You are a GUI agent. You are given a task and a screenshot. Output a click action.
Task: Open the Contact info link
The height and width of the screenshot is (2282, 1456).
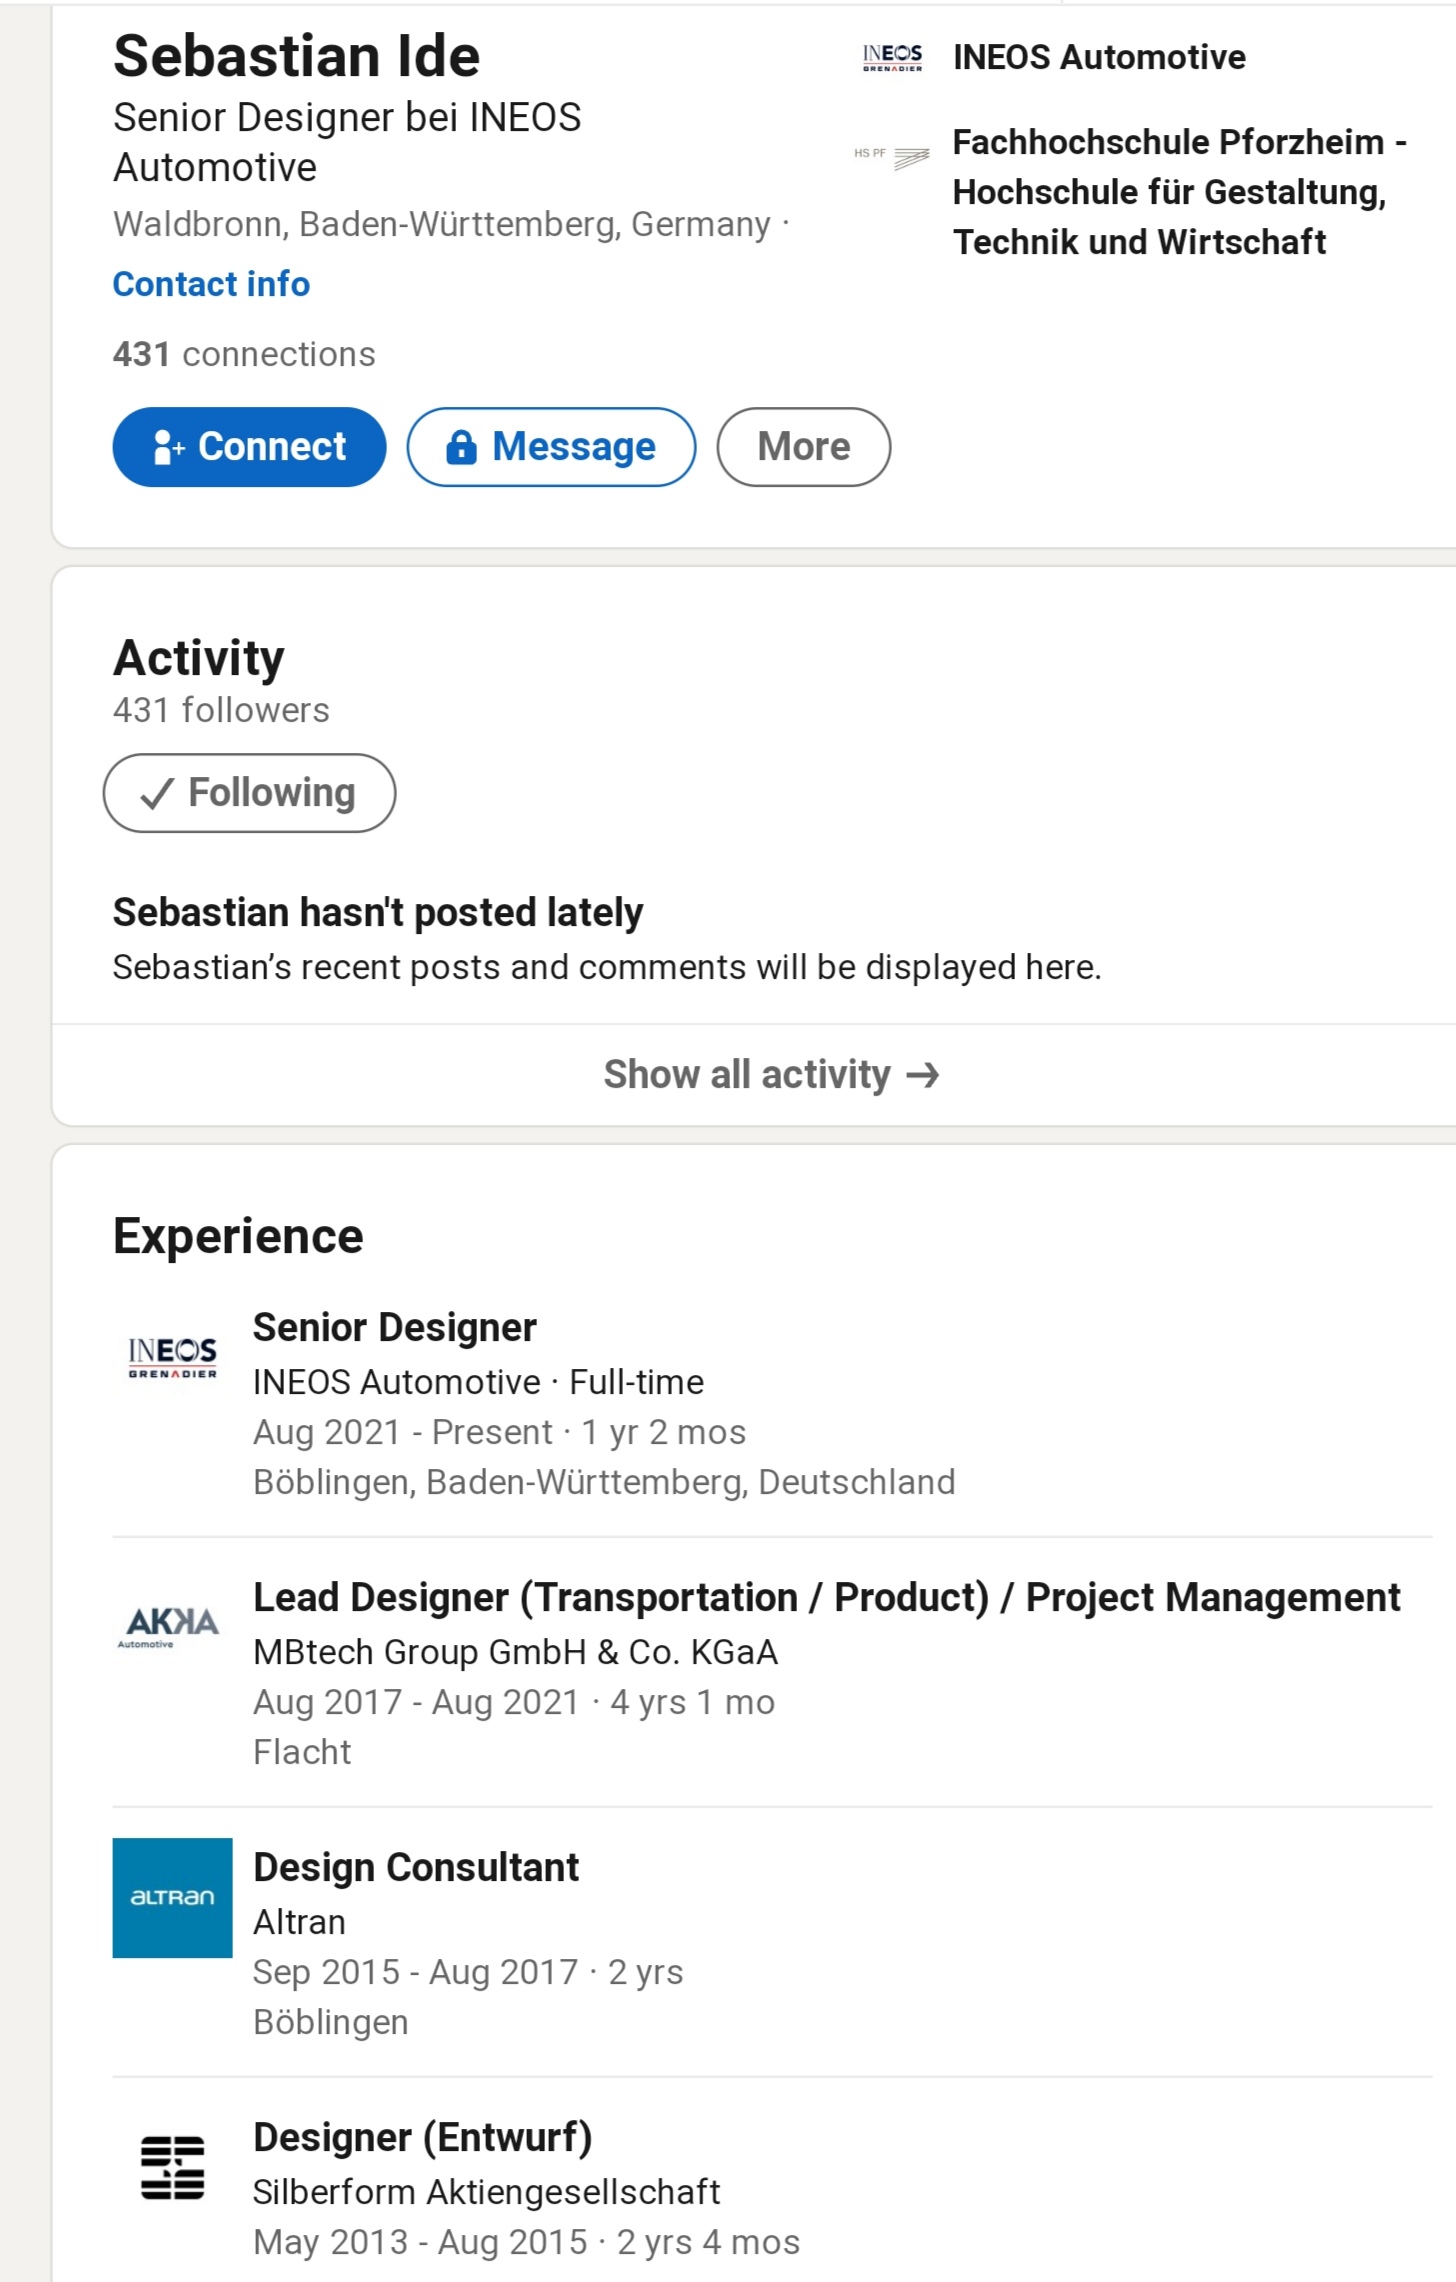click(x=211, y=284)
